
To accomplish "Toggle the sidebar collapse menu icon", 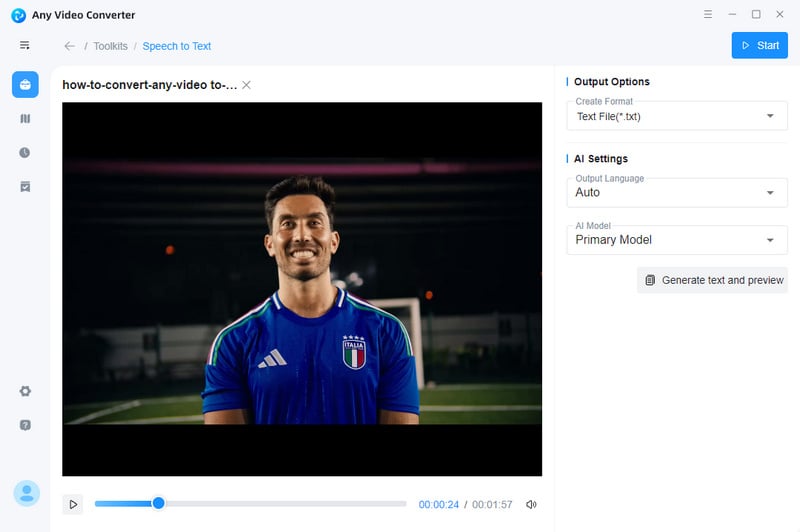I will [x=24, y=45].
